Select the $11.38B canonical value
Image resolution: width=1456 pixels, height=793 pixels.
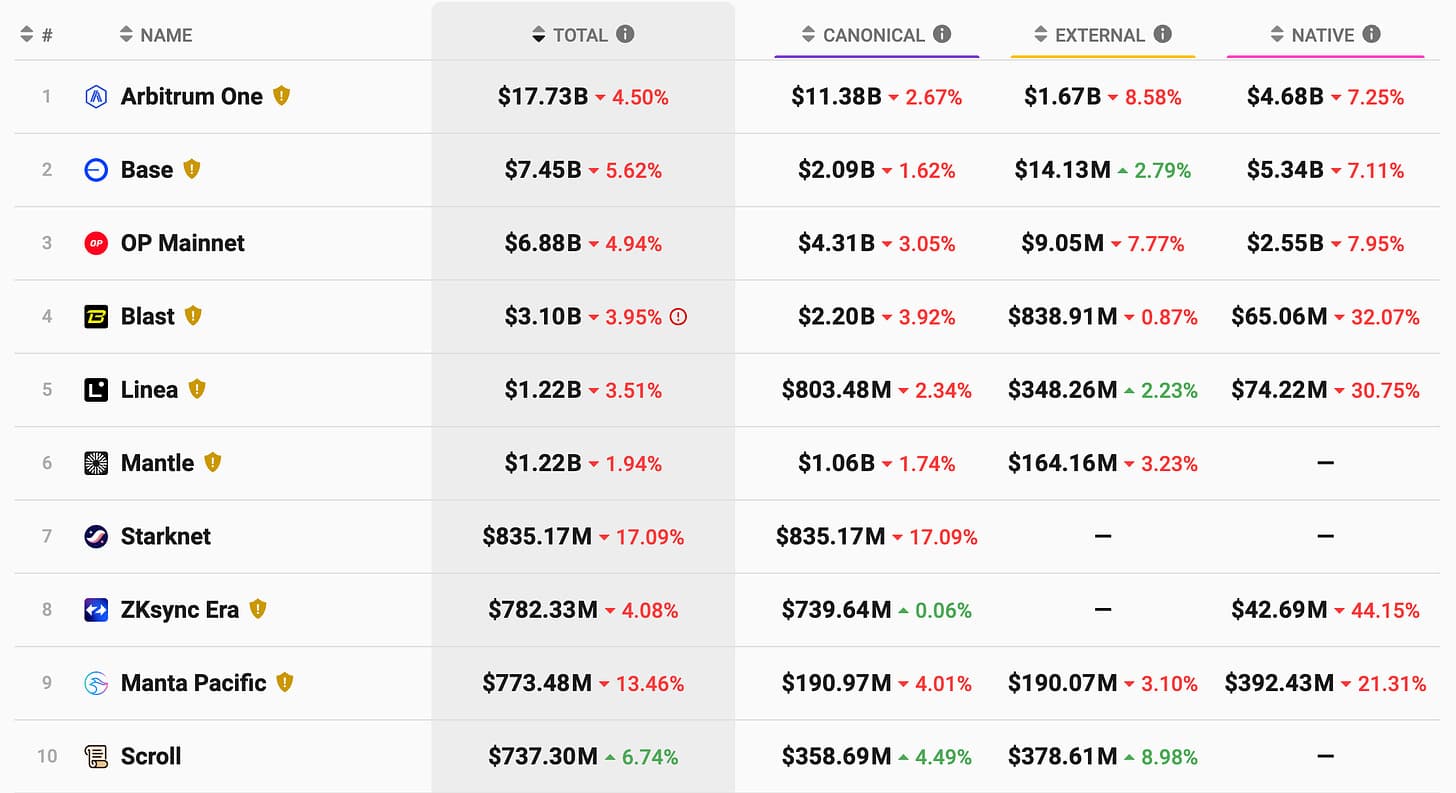pos(836,97)
